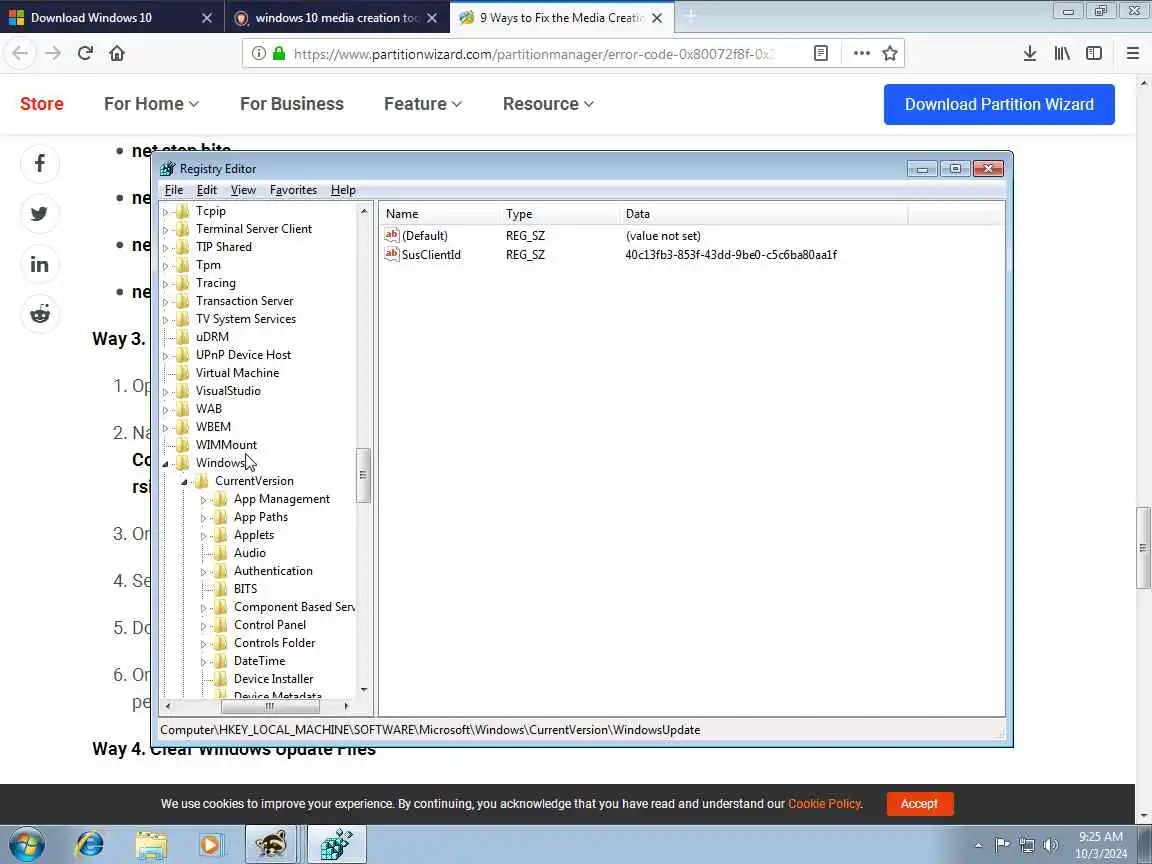The image size is (1152, 864).
Task: Click the Data column header
Action: point(764,214)
